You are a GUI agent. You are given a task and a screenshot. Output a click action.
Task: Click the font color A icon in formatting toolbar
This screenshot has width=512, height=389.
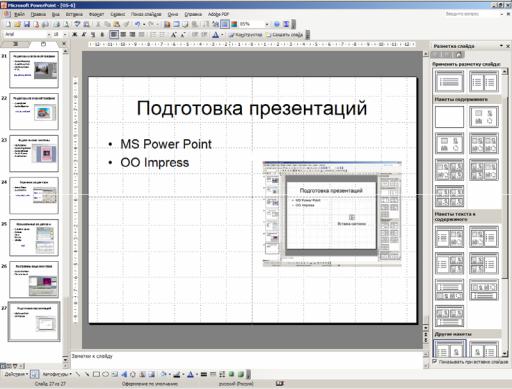pyautogui.click(x=215, y=34)
